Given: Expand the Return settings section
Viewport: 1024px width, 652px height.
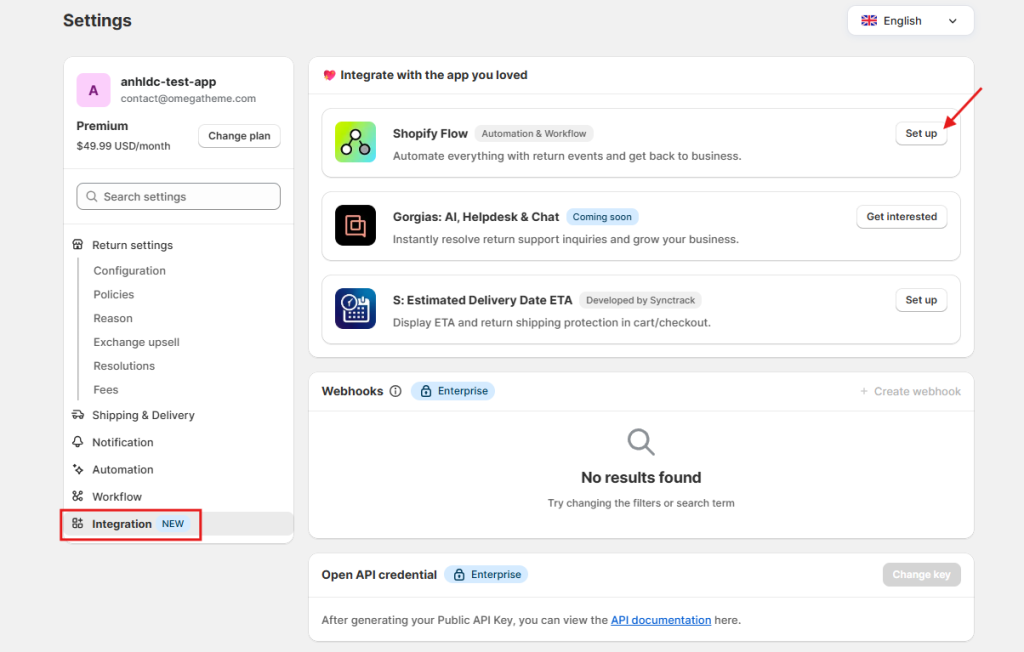Looking at the screenshot, I should click(132, 244).
